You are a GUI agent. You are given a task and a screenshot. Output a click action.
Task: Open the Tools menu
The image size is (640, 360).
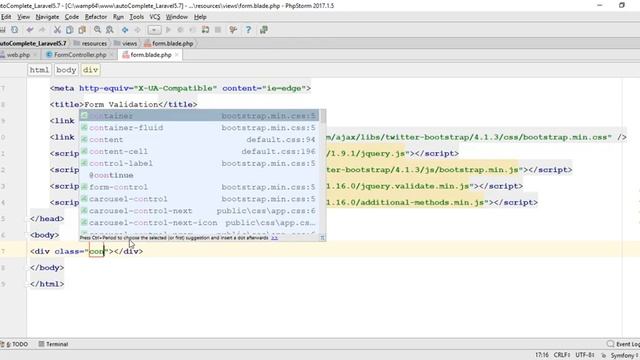coord(136,17)
